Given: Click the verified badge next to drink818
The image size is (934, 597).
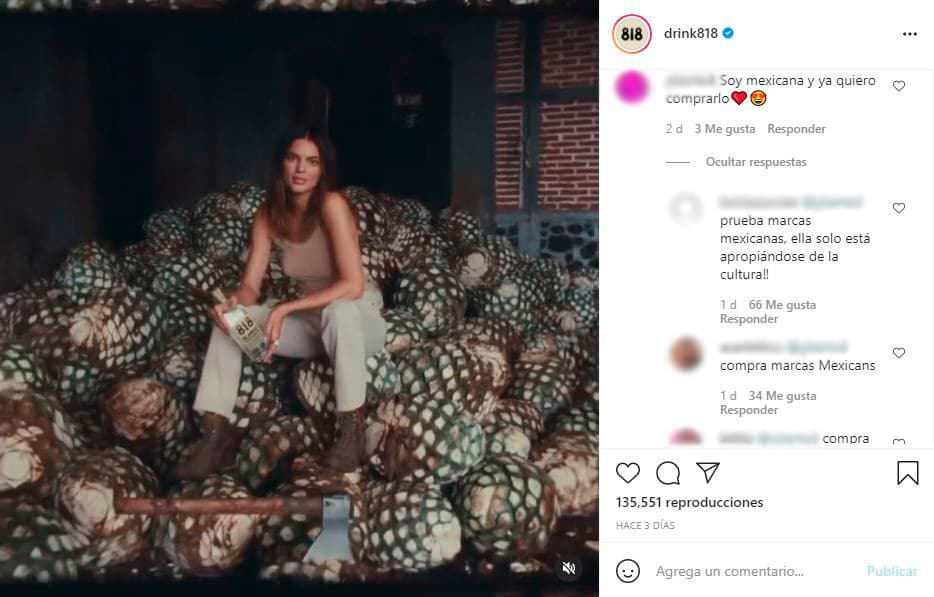Looking at the screenshot, I should 729,33.
